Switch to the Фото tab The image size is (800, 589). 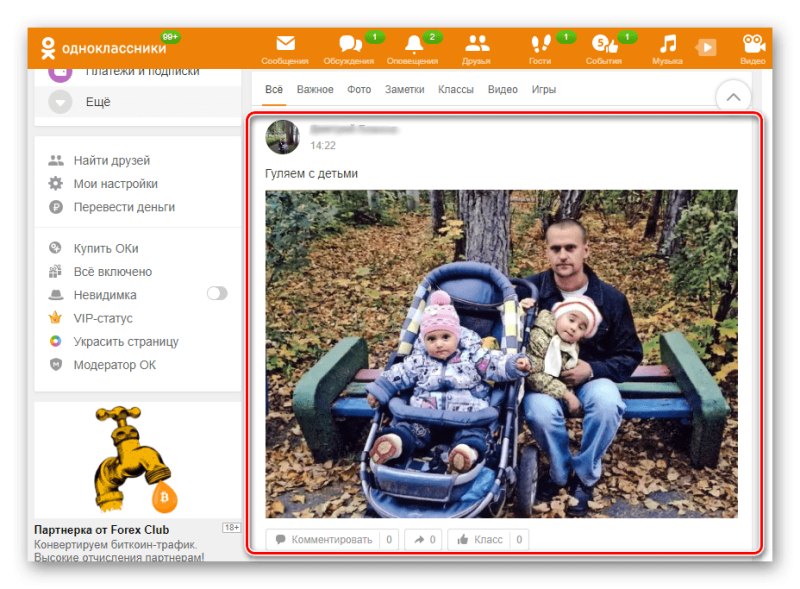[x=359, y=89]
